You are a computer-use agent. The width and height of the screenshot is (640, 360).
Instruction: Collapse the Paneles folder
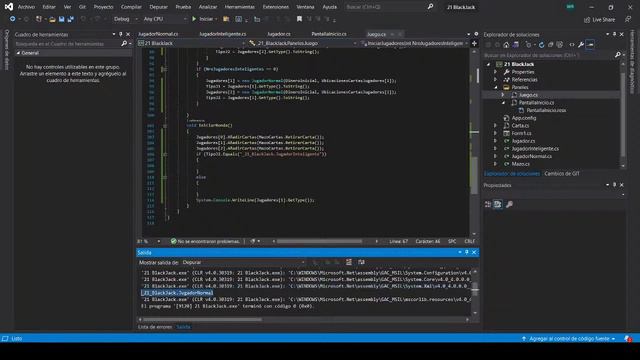[496, 87]
